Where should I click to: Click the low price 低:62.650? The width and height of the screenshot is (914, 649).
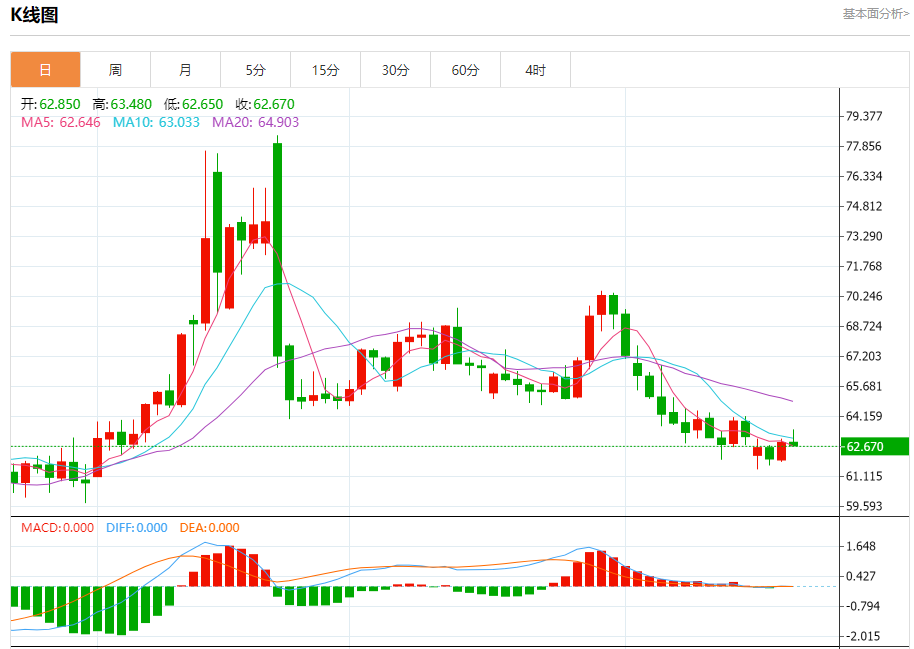[x=194, y=104]
